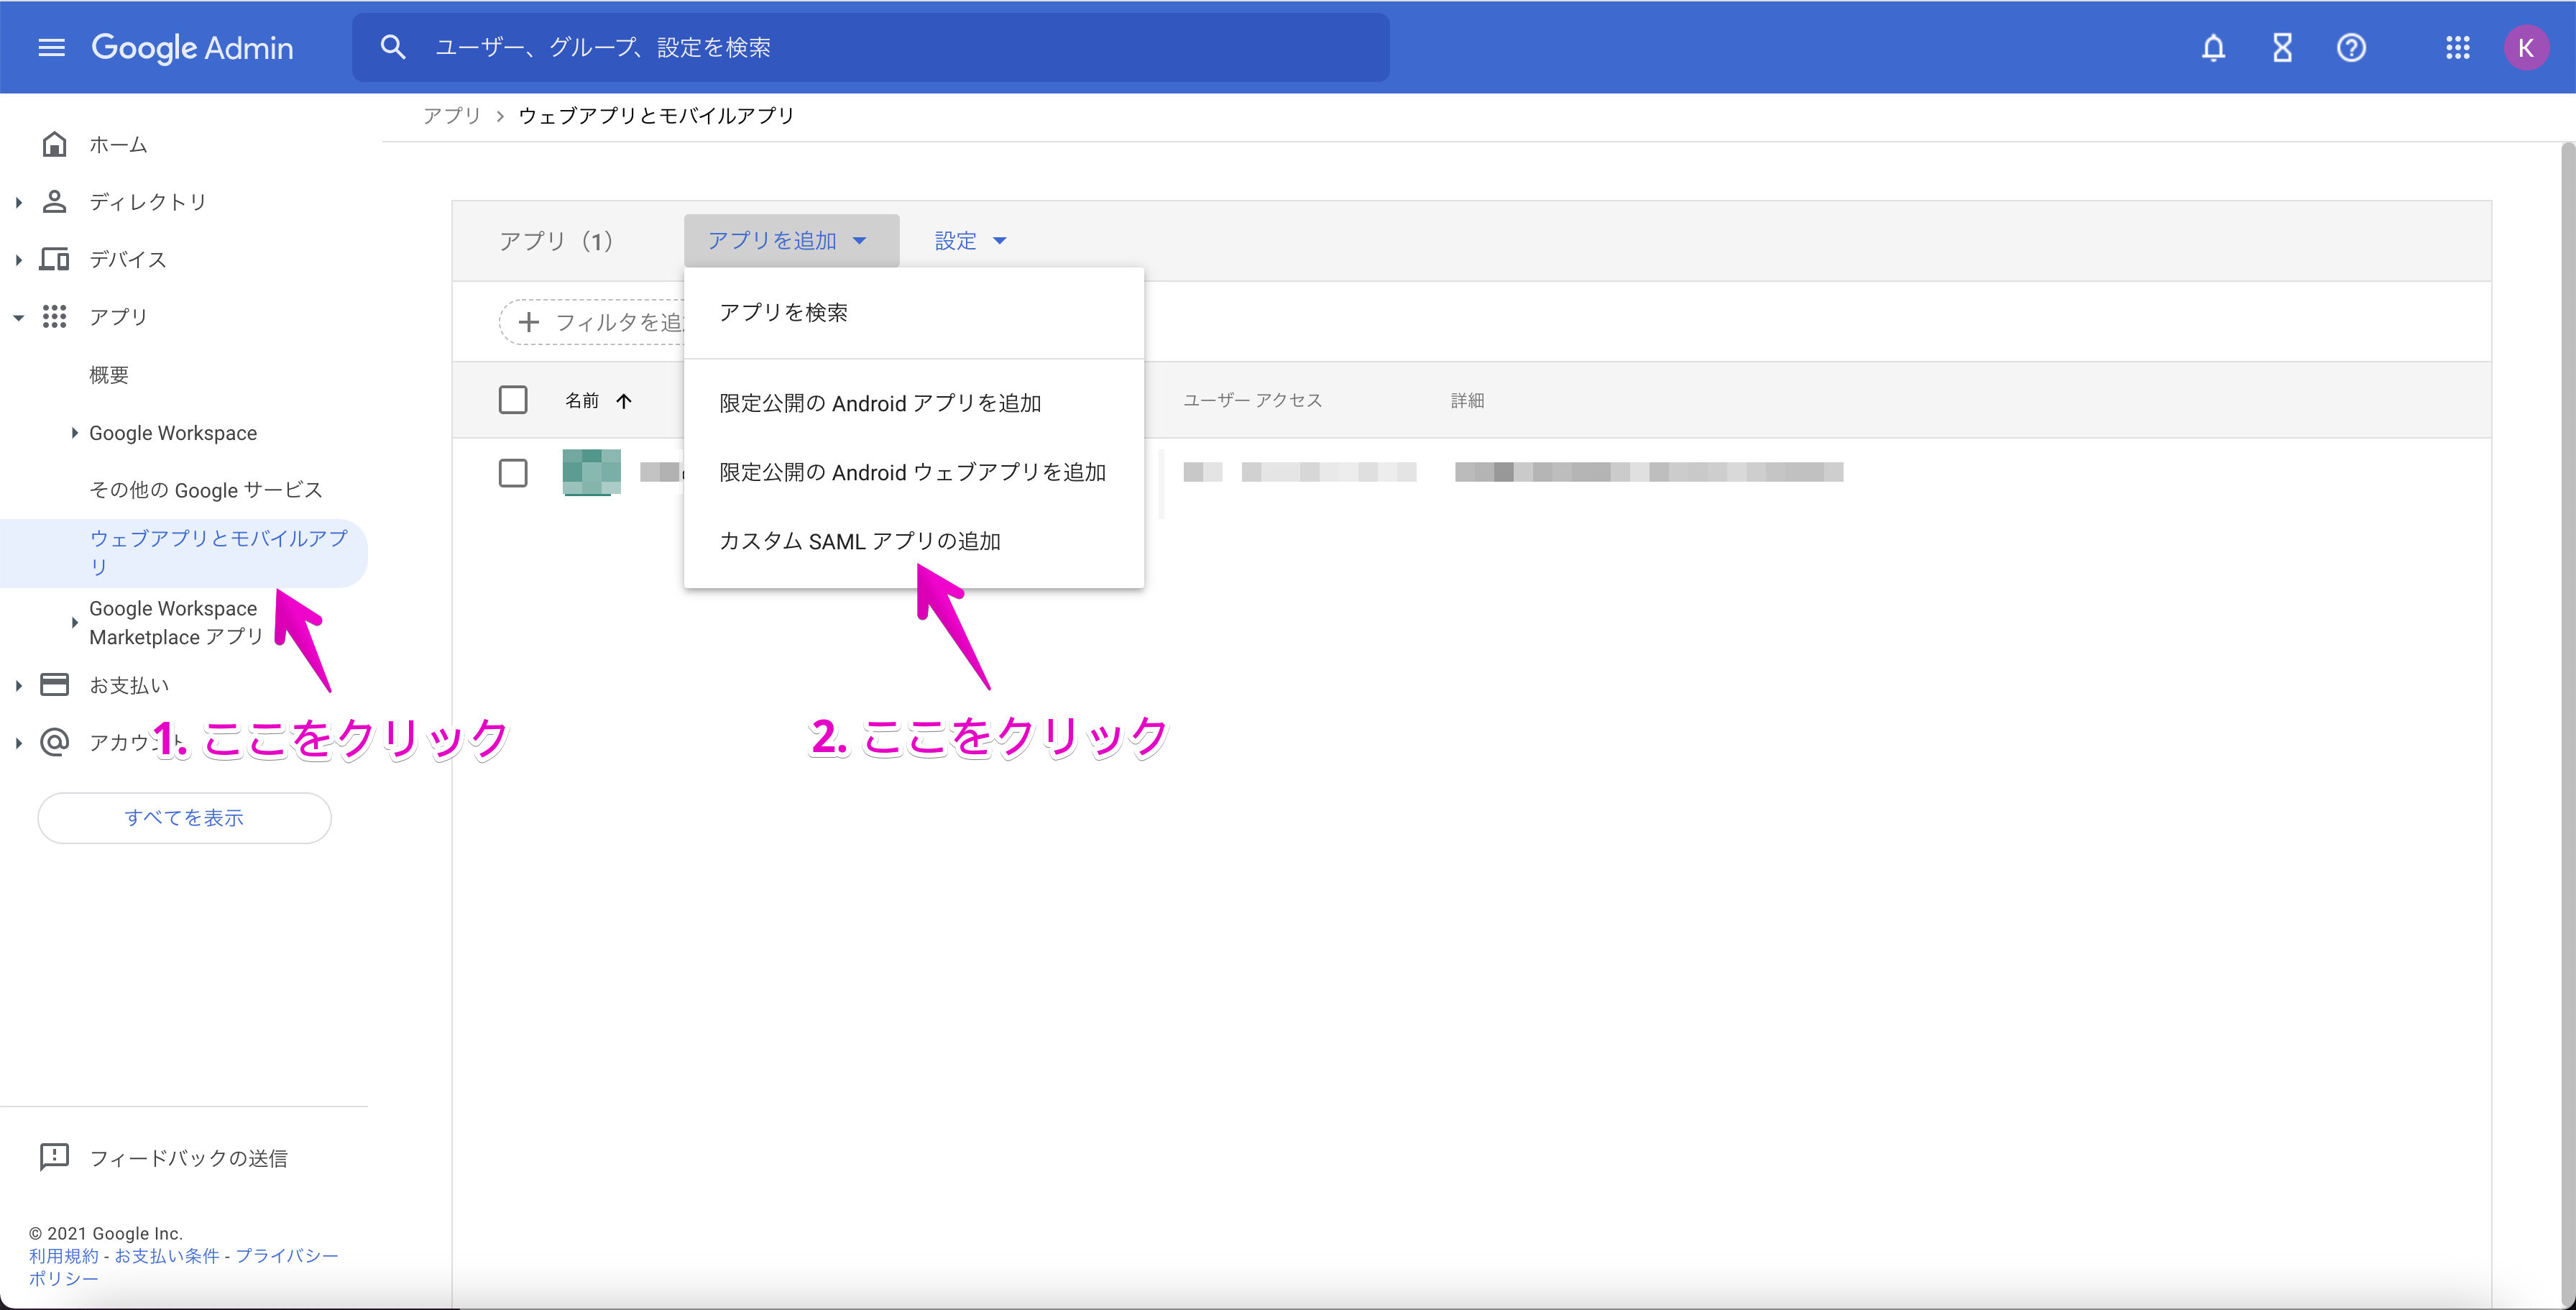This screenshot has height=1310, width=2576.
Task: Open フィードバックの送信
Action: pos(188,1158)
